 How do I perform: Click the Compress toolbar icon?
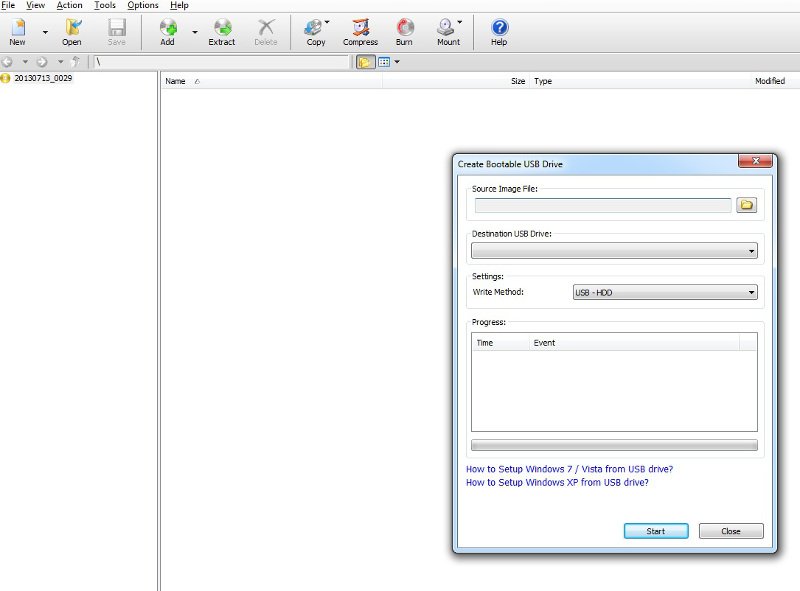360,32
